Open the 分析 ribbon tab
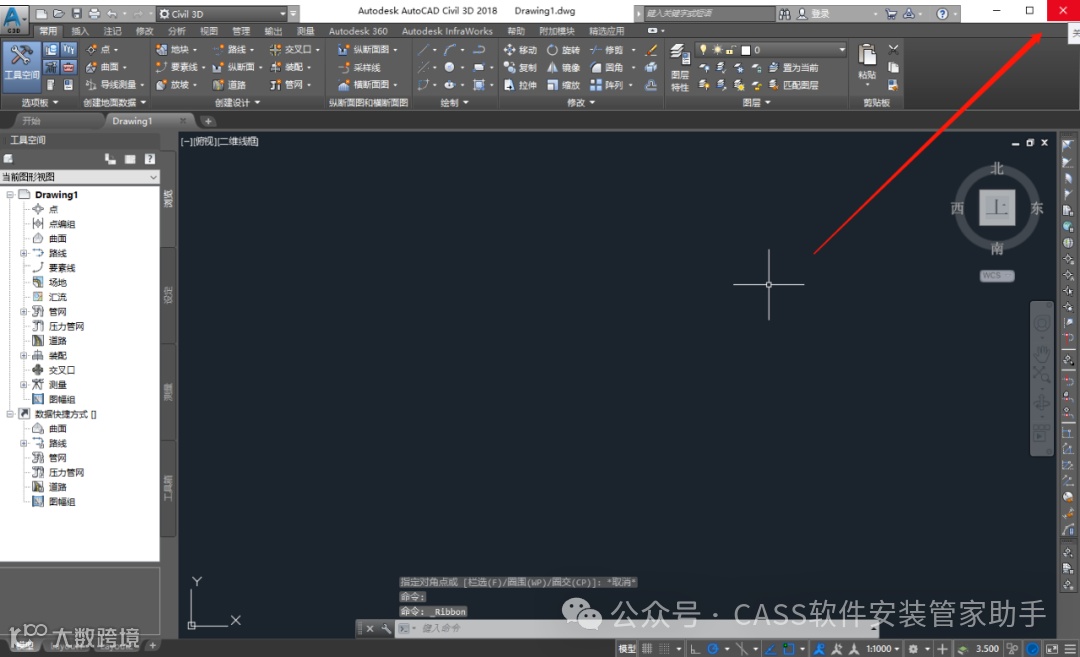 (176, 31)
